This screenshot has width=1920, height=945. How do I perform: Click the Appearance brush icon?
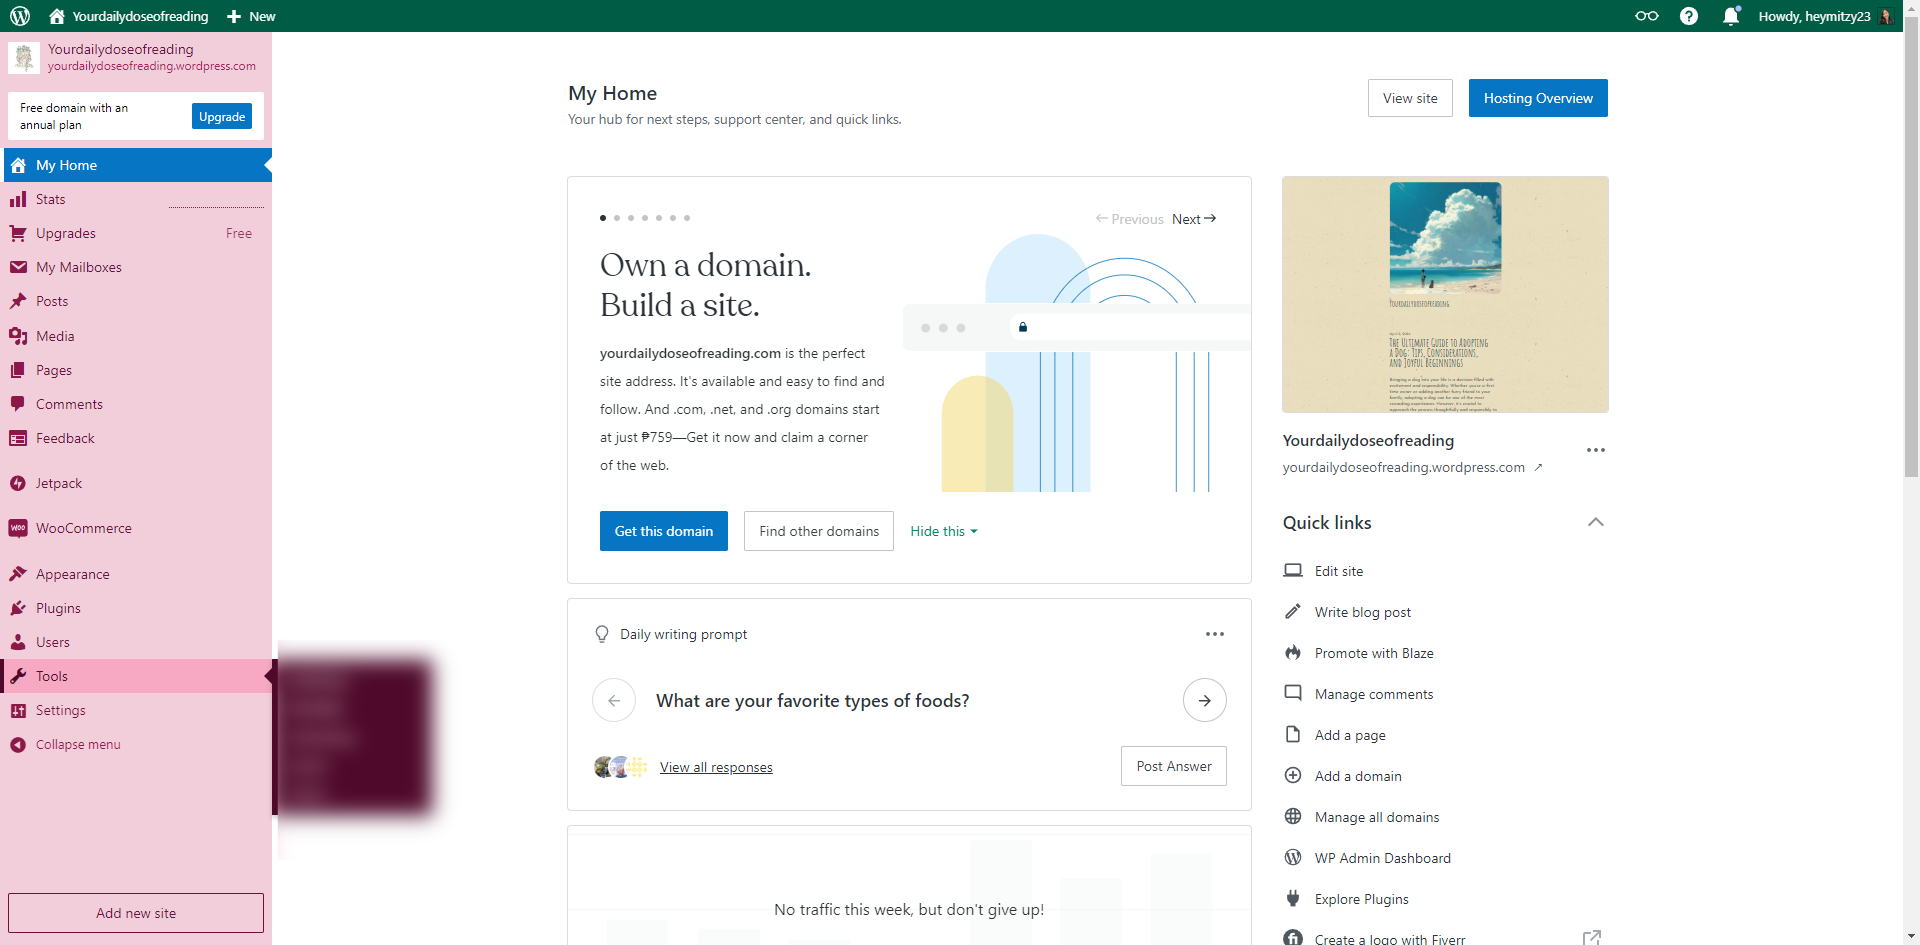tap(18, 574)
